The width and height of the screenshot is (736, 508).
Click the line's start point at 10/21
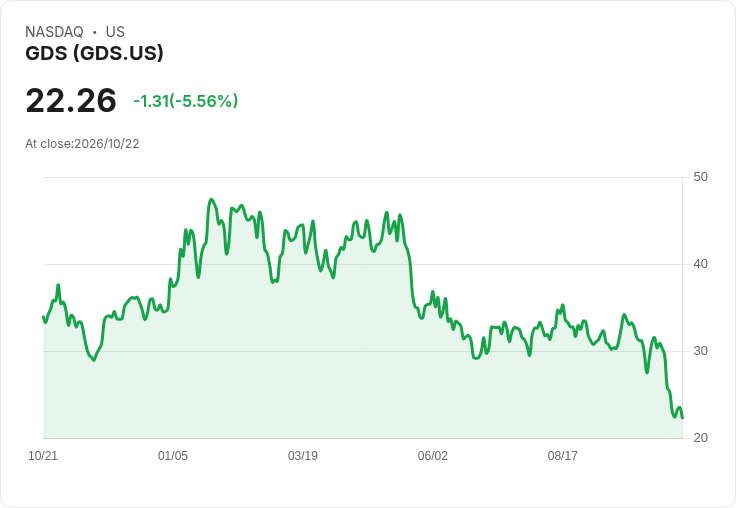(x=43, y=317)
